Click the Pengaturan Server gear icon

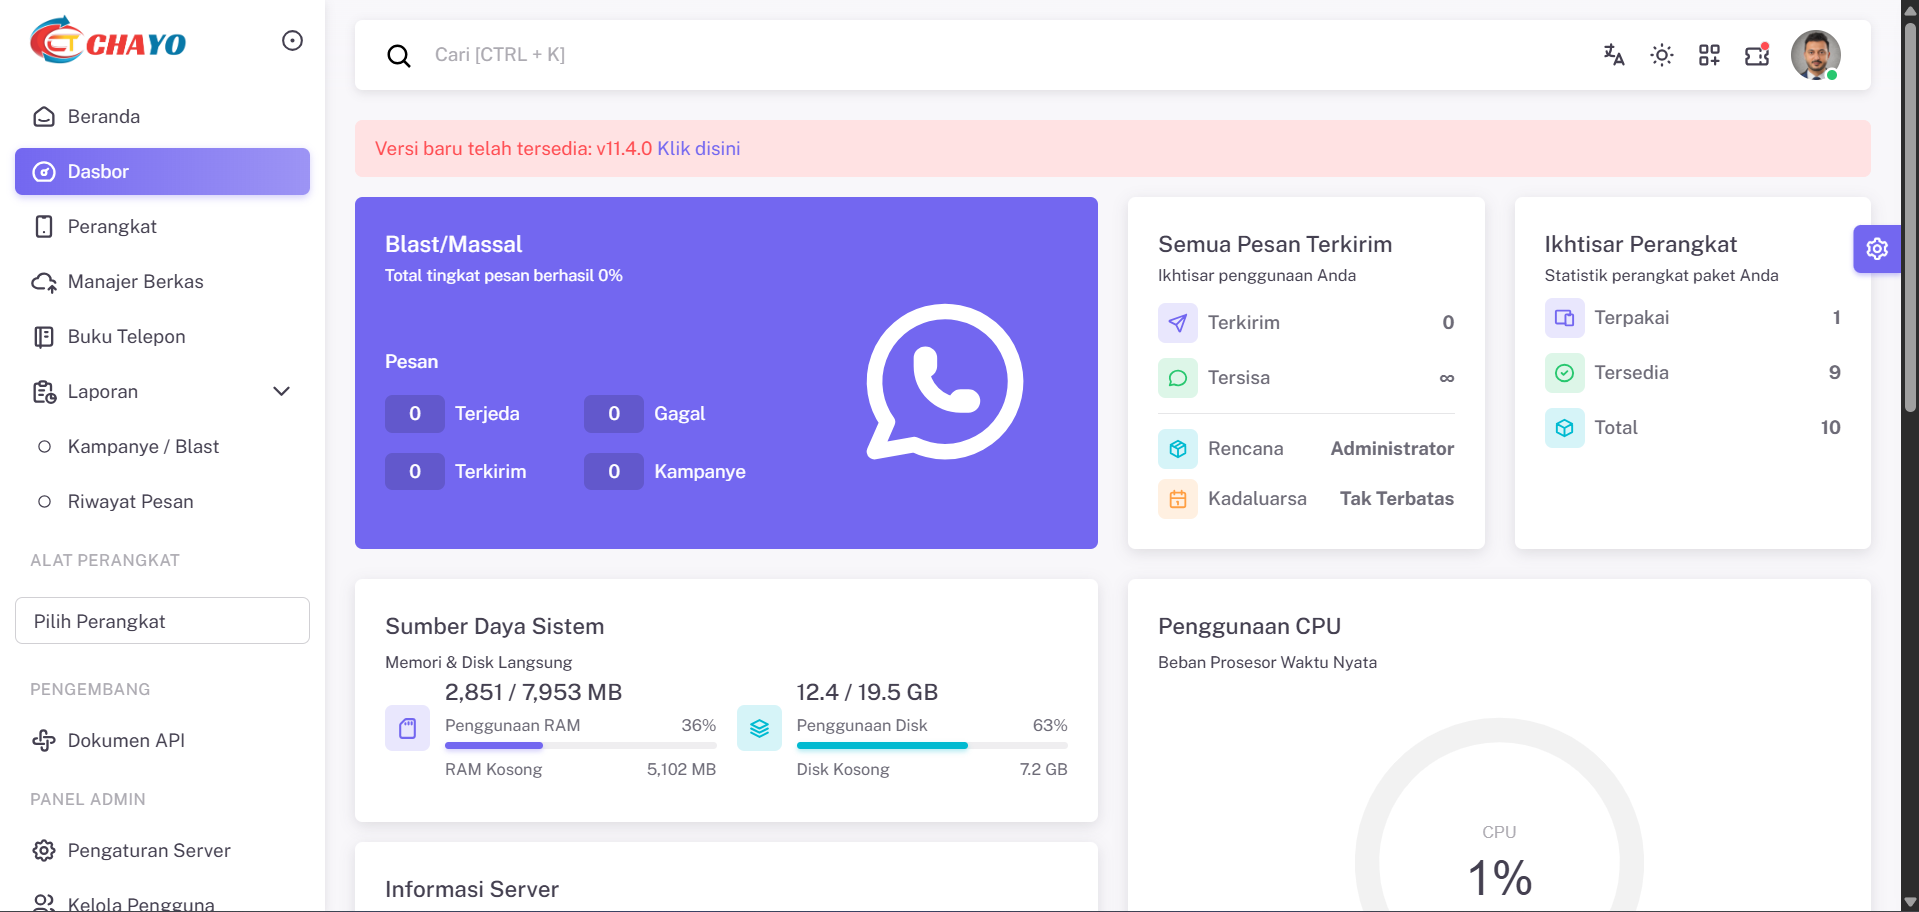tap(44, 850)
